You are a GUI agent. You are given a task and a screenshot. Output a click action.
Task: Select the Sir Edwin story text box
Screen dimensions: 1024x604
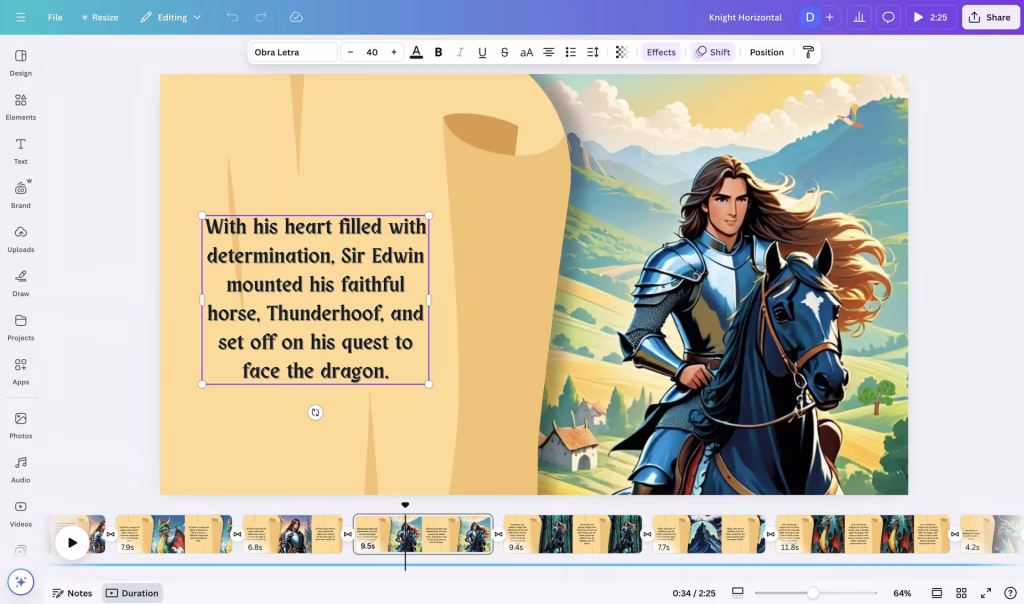pos(315,300)
